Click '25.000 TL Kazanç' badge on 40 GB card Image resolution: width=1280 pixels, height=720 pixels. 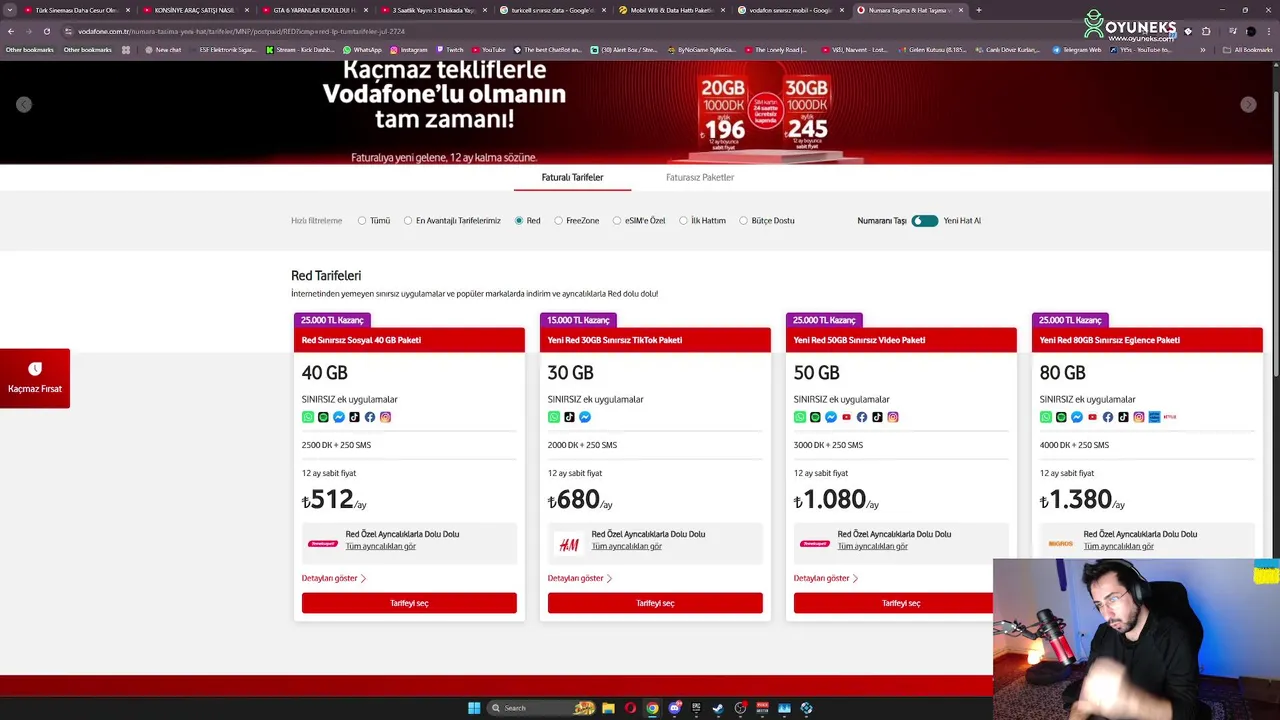[x=332, y=320]
